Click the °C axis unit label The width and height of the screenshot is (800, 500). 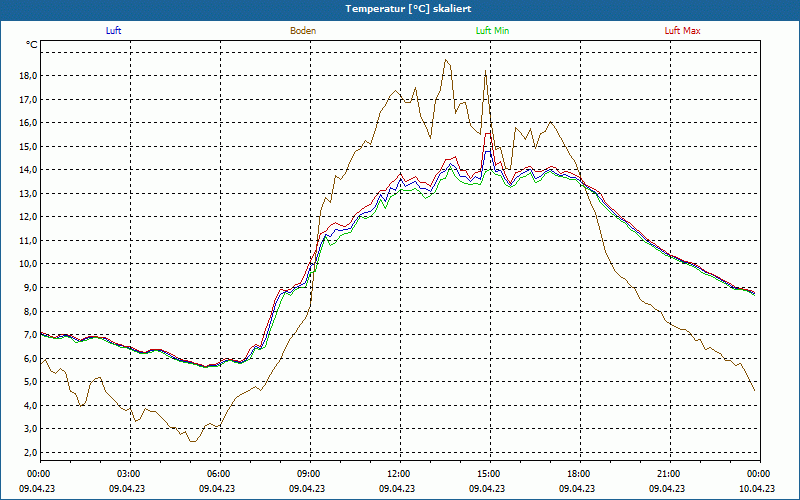tap(32, 45)
